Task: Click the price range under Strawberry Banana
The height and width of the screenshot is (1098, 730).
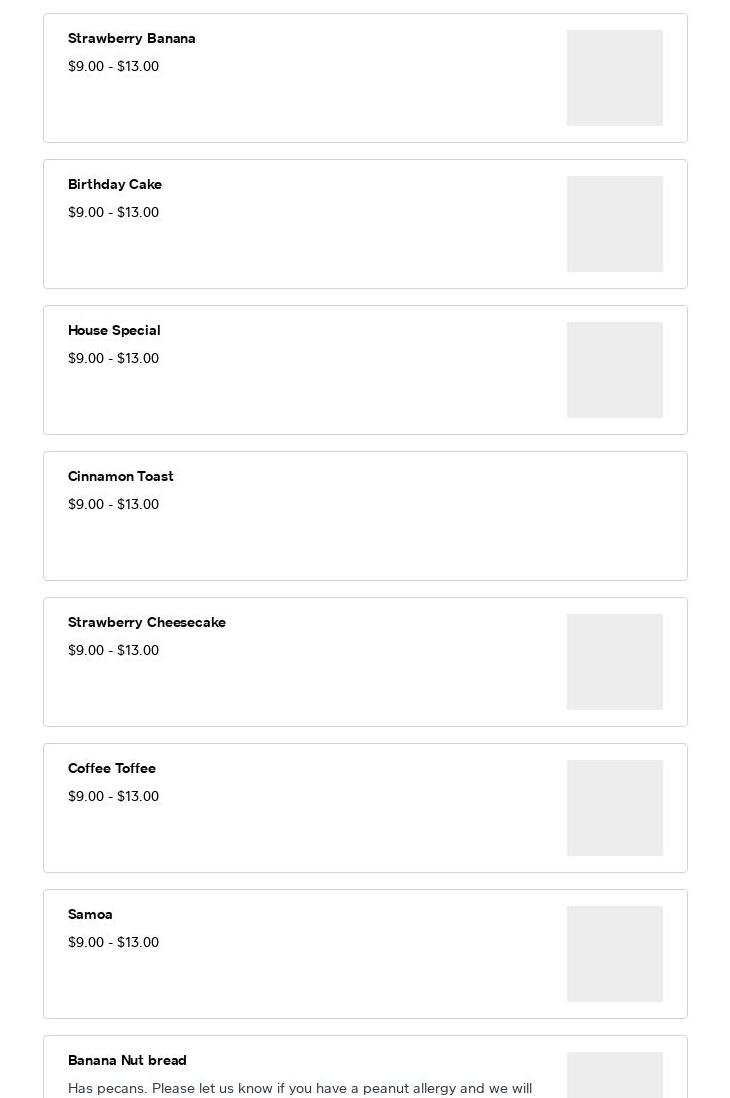Action: [113, 66]
